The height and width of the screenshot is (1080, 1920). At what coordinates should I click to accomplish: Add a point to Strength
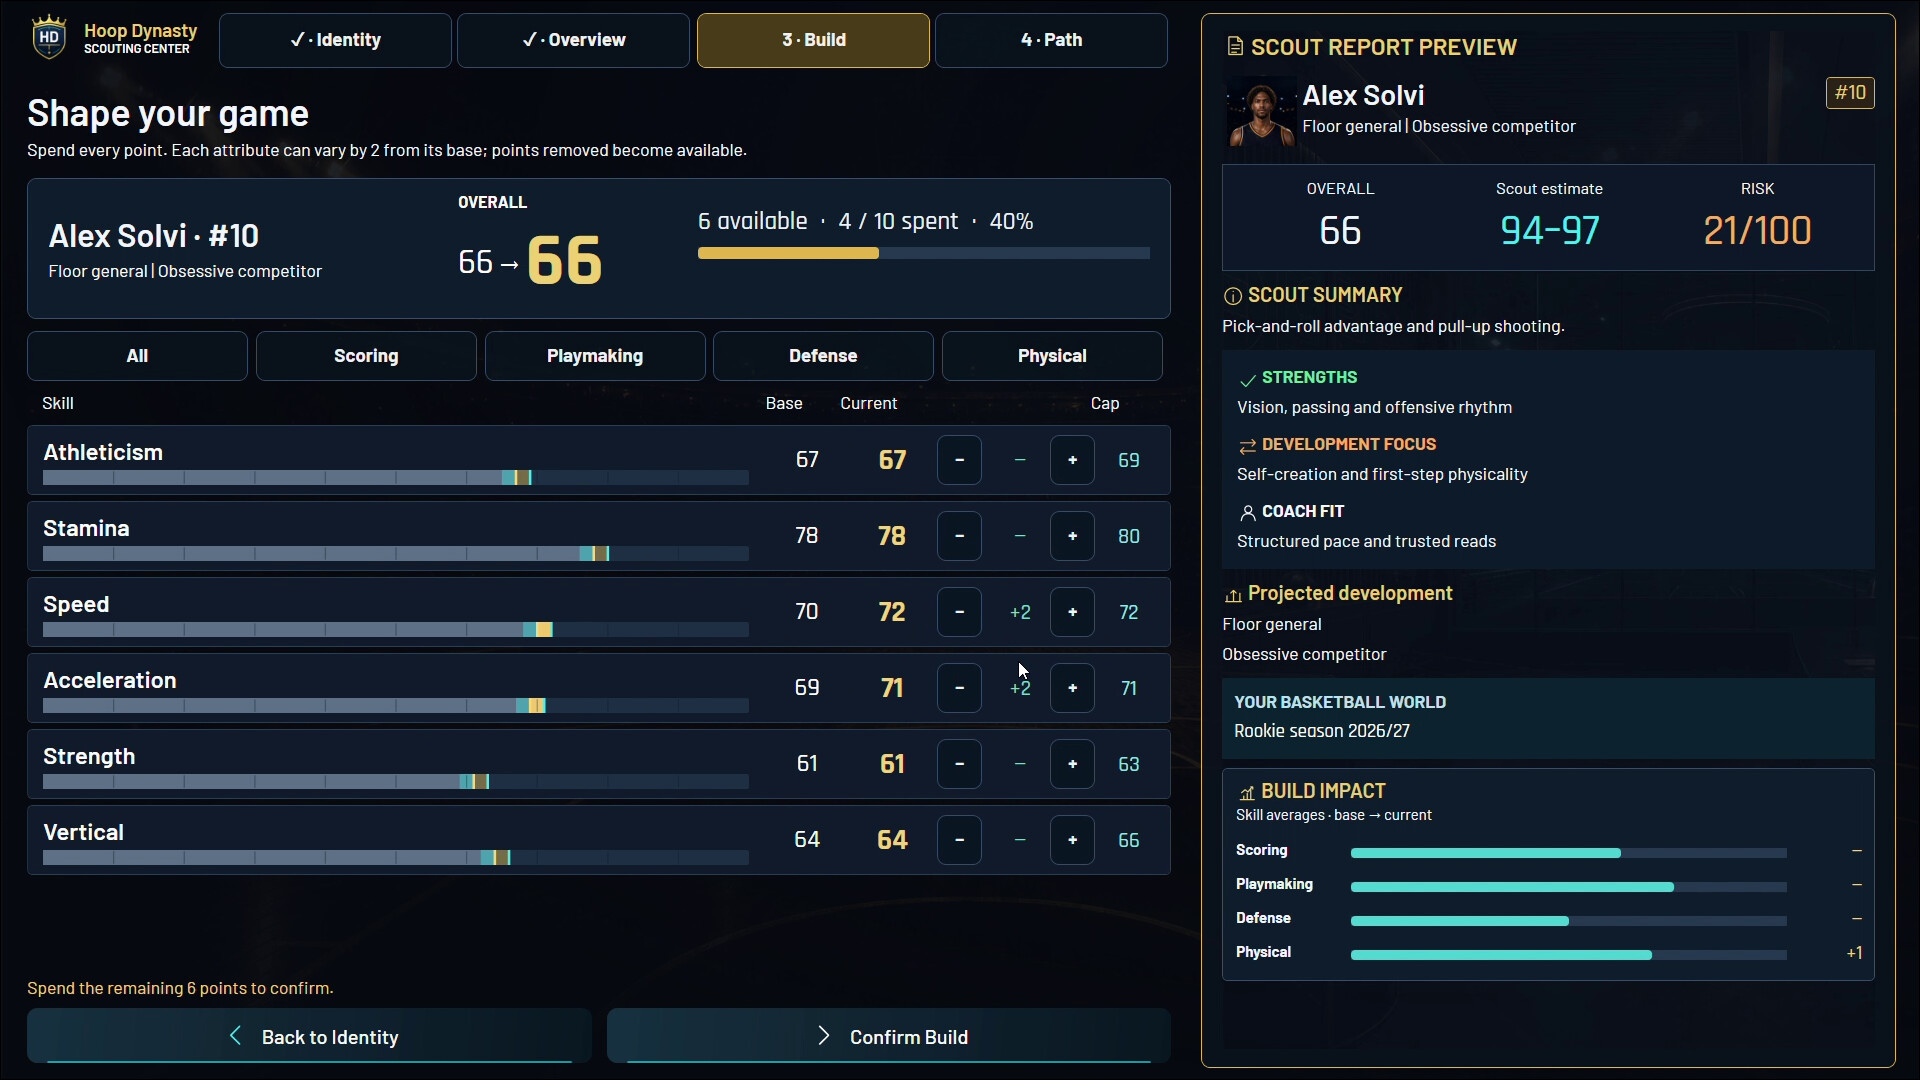tap(1072, 764)
